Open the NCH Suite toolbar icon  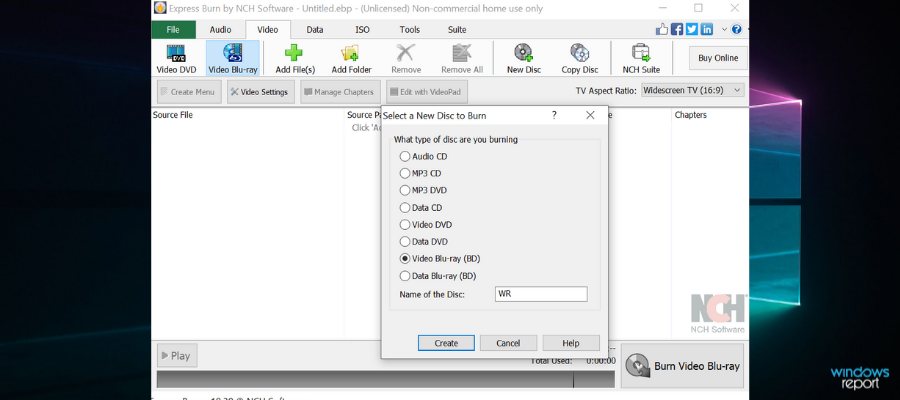641,58
